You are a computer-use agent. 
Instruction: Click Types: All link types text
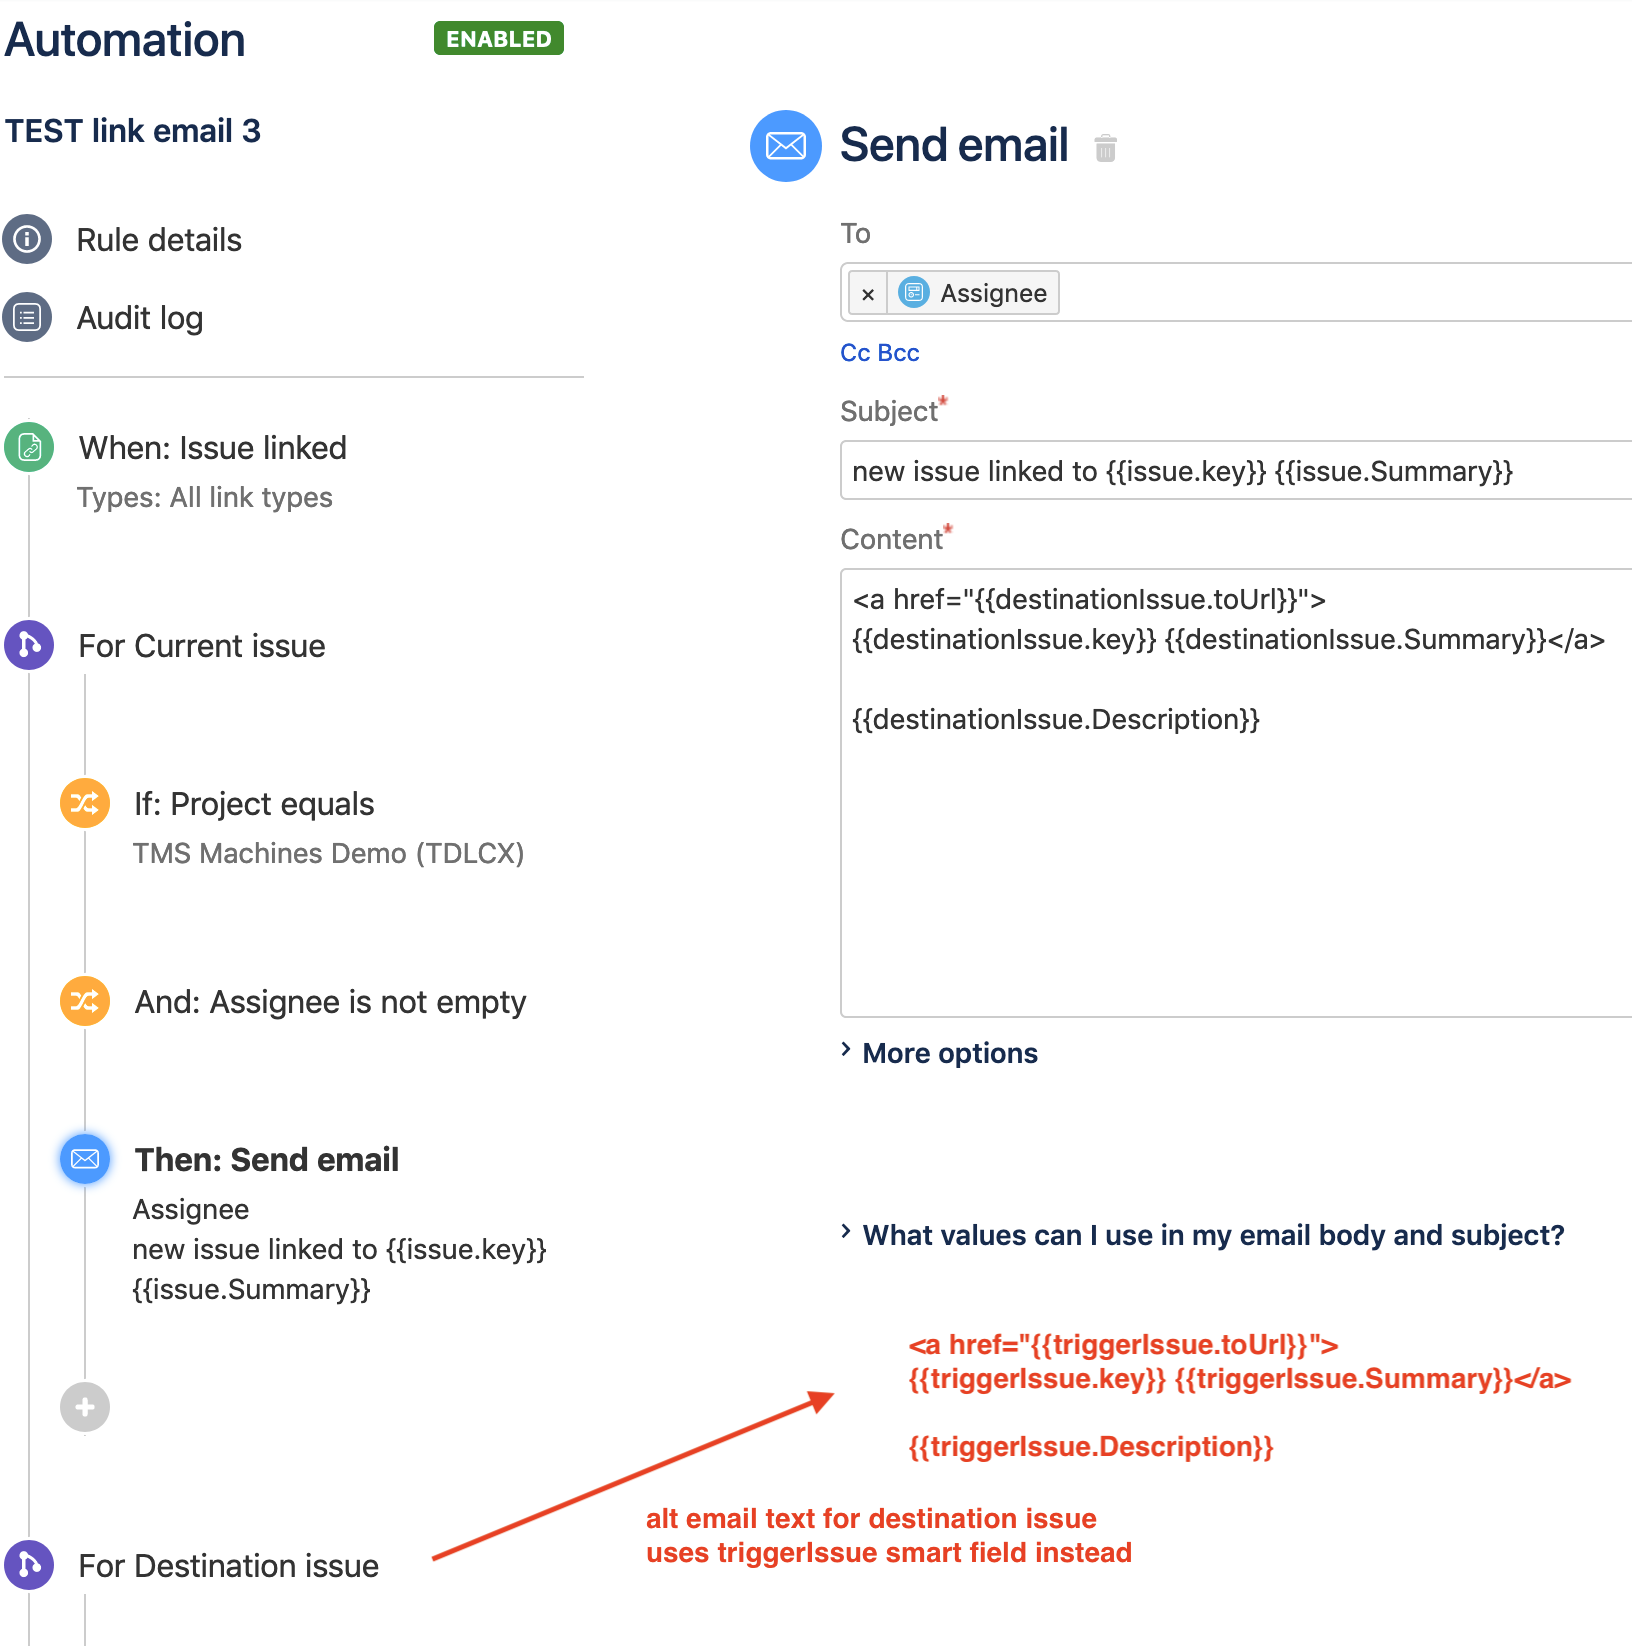click(x=205, y=497)
